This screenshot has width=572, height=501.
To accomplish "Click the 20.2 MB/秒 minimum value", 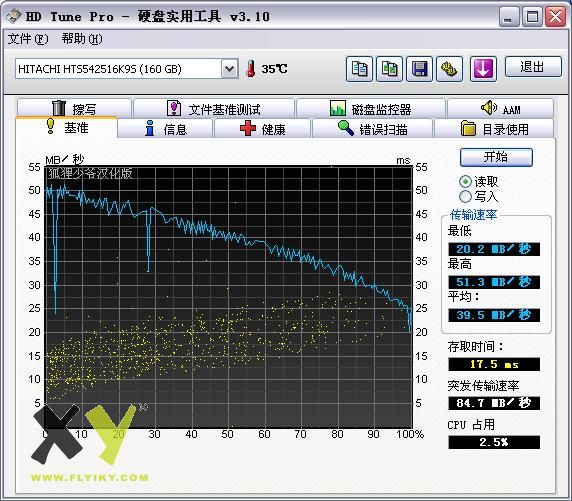I will point(494,249).
